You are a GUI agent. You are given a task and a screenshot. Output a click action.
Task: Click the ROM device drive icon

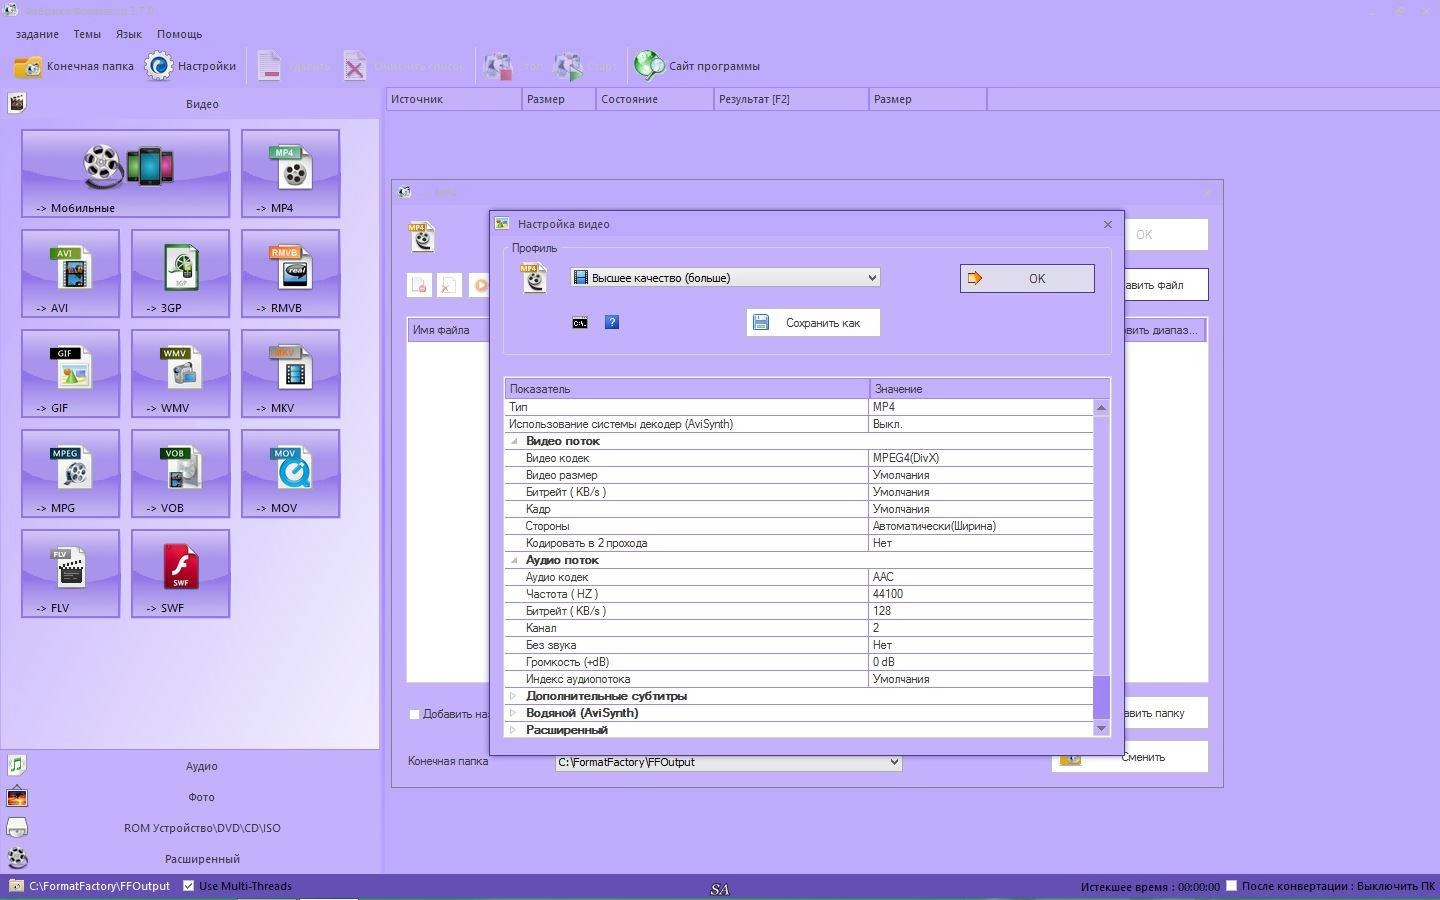click(x=17, y=828)
